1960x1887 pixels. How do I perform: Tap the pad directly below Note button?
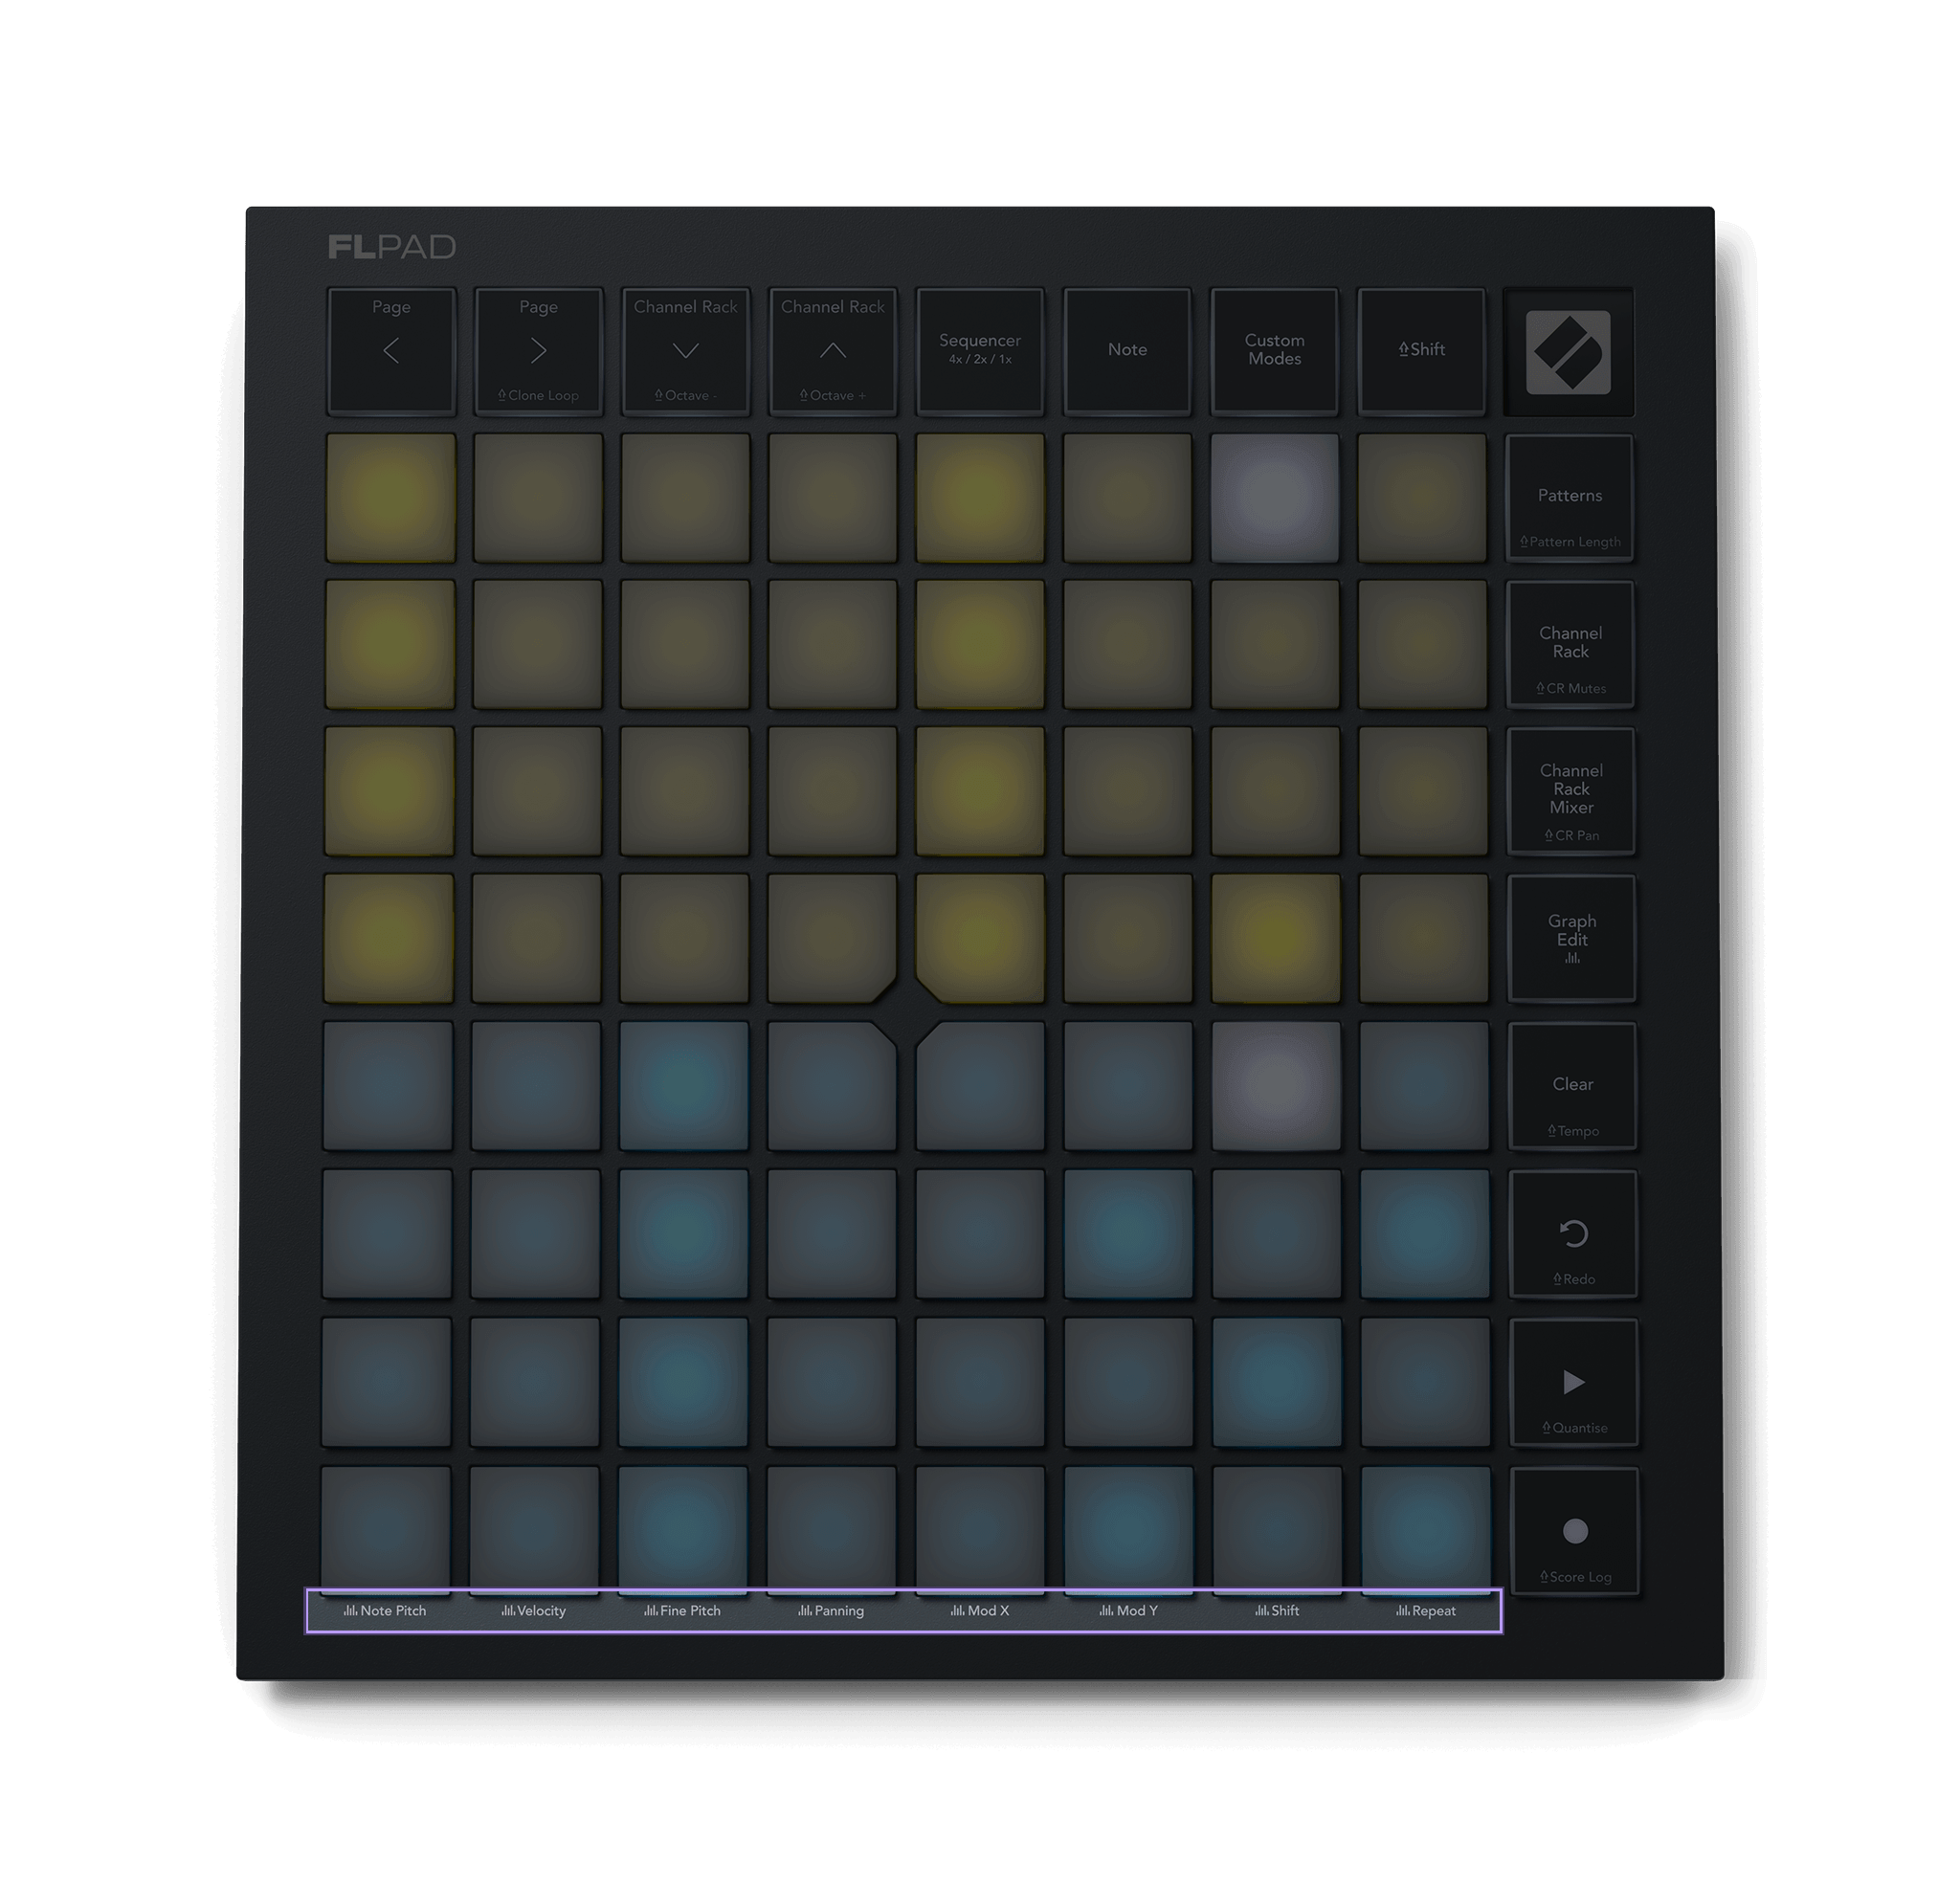pyautogui.click(x=1127, y=497)
